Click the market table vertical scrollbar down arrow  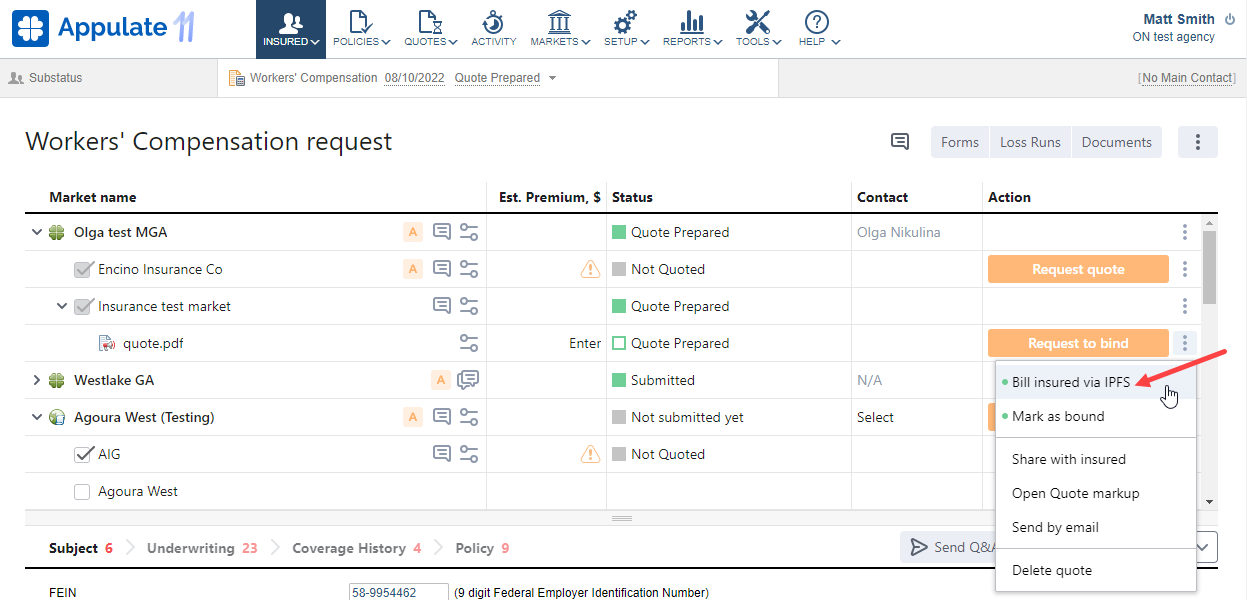pos(1209,501)
